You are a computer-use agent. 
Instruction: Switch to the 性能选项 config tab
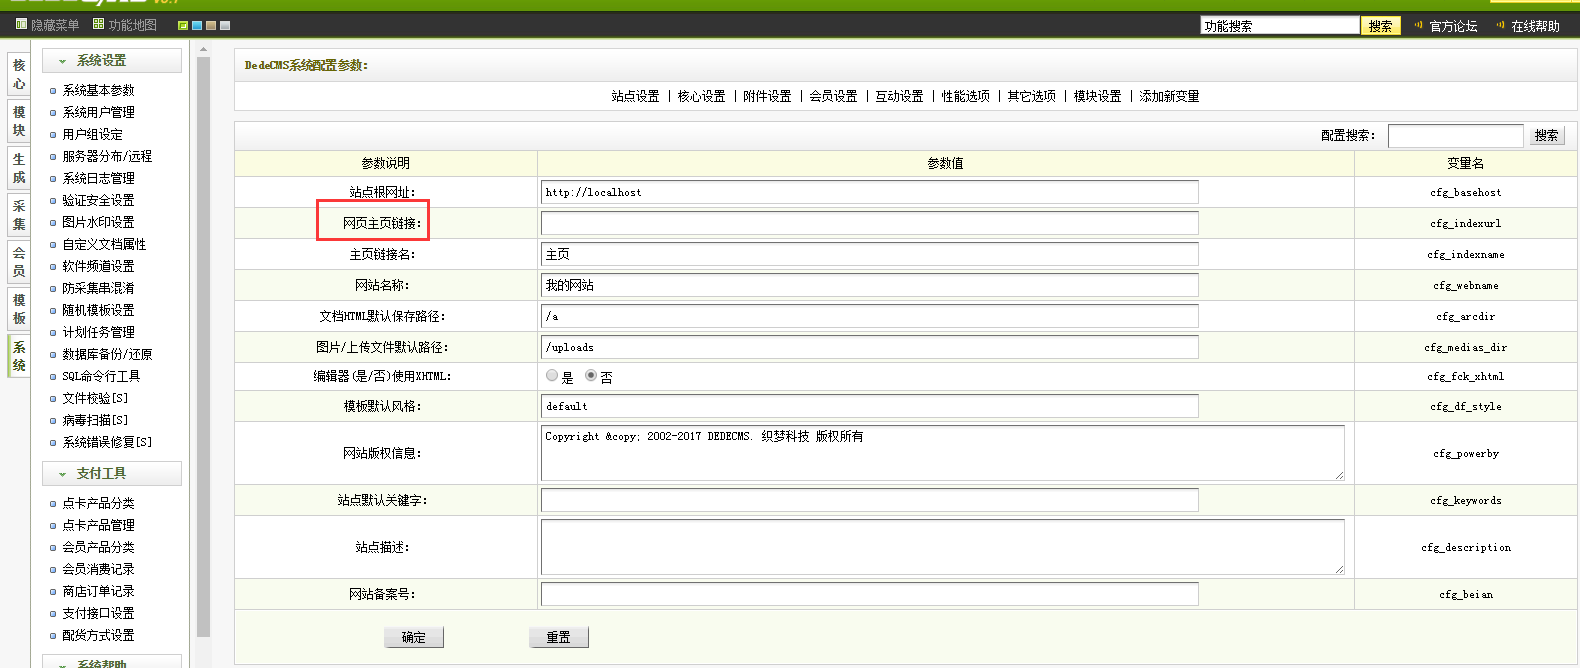click(965, 96)
